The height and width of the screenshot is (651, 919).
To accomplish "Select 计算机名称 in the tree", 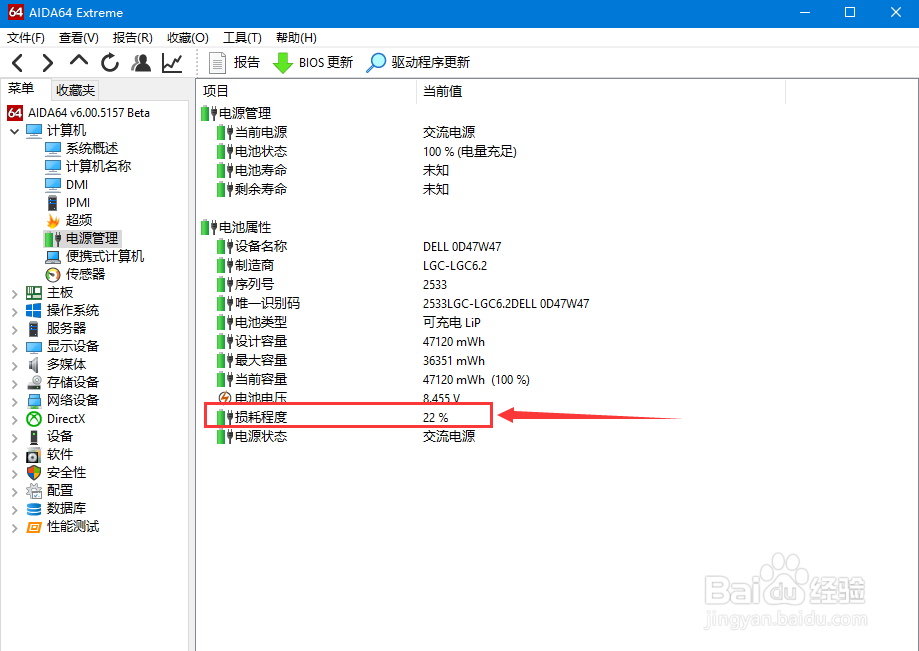I will click(x=88, y=166).
